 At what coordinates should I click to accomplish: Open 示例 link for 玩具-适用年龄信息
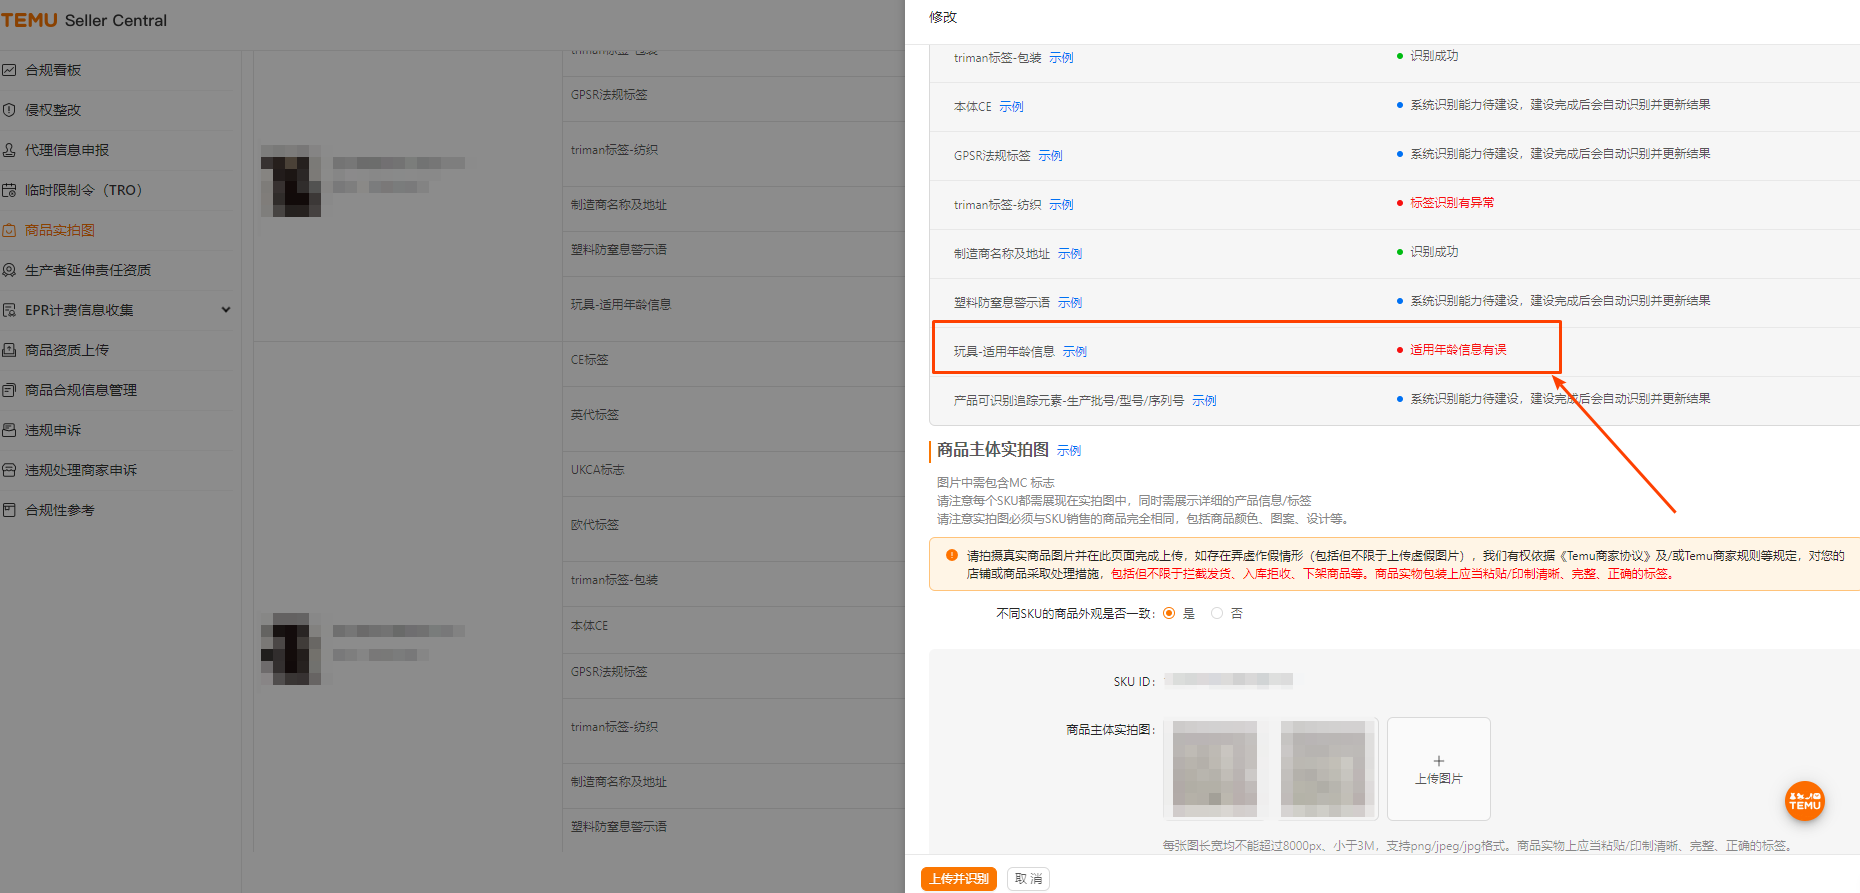coord(1074,352)
